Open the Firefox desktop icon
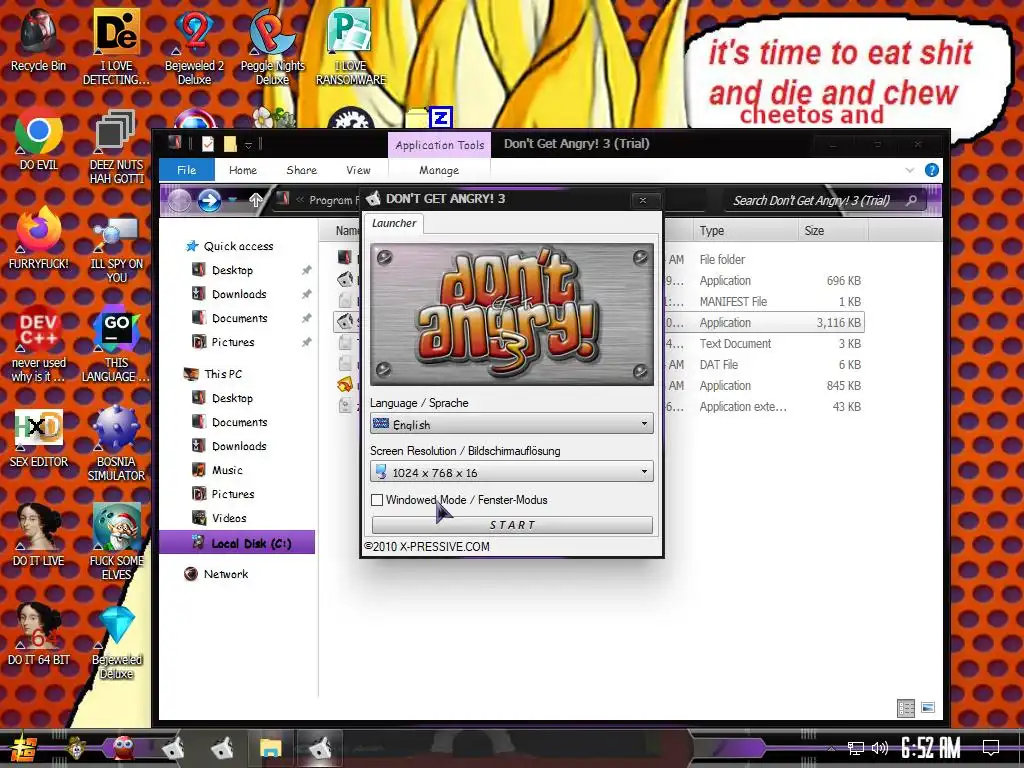The width and height of the screenshot is (1024, 768). (39, 239)
